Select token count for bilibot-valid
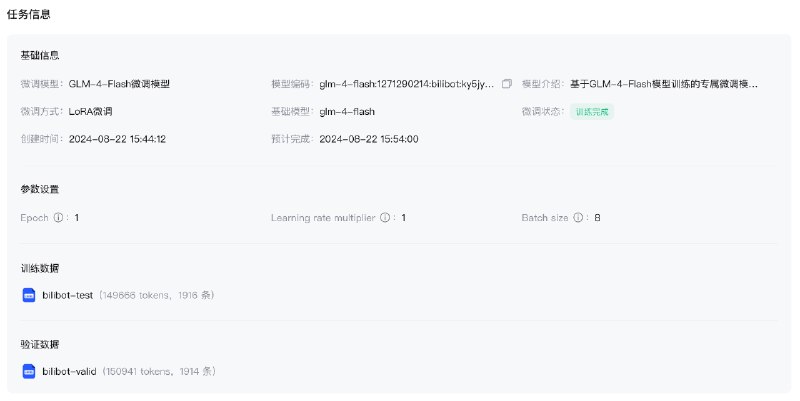Viewport: 800px width, 401px height. (x=138, y=371)
